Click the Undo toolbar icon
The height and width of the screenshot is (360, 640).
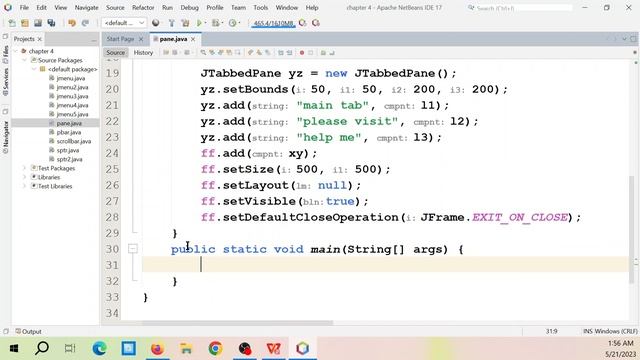click(72, 23)
